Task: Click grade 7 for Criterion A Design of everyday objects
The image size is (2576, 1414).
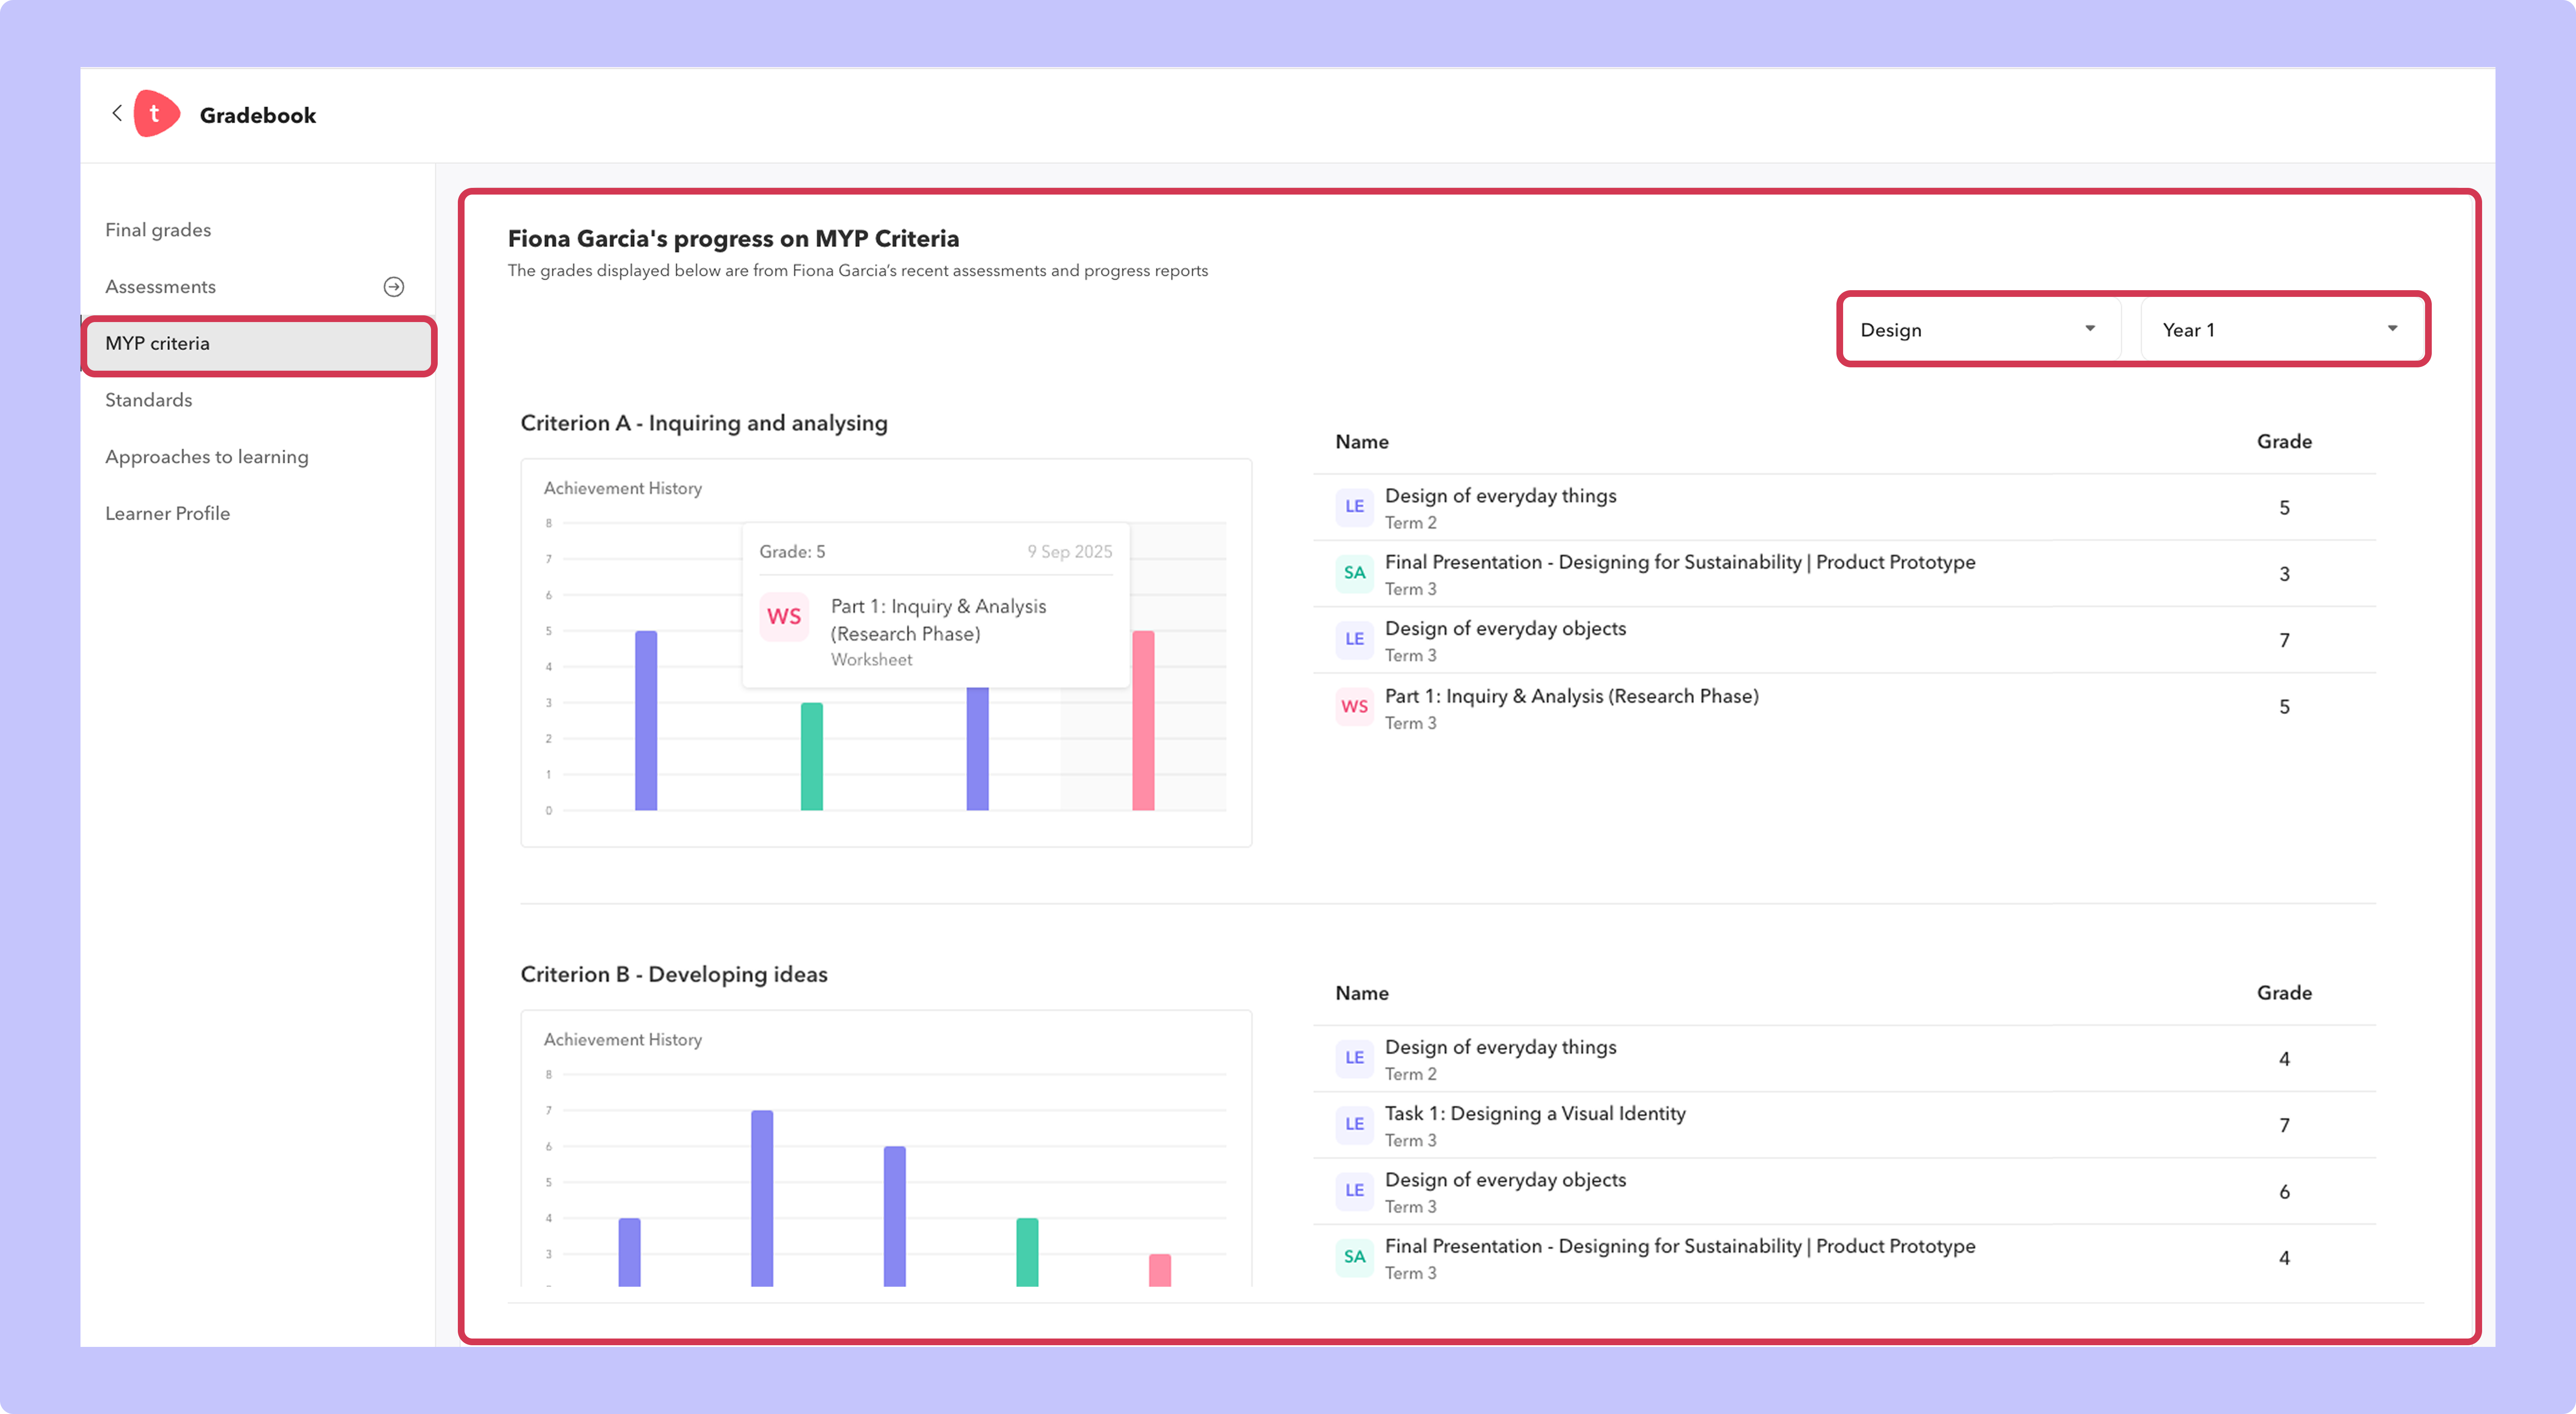Action: pyautogui.click(x=2284, y=640)
